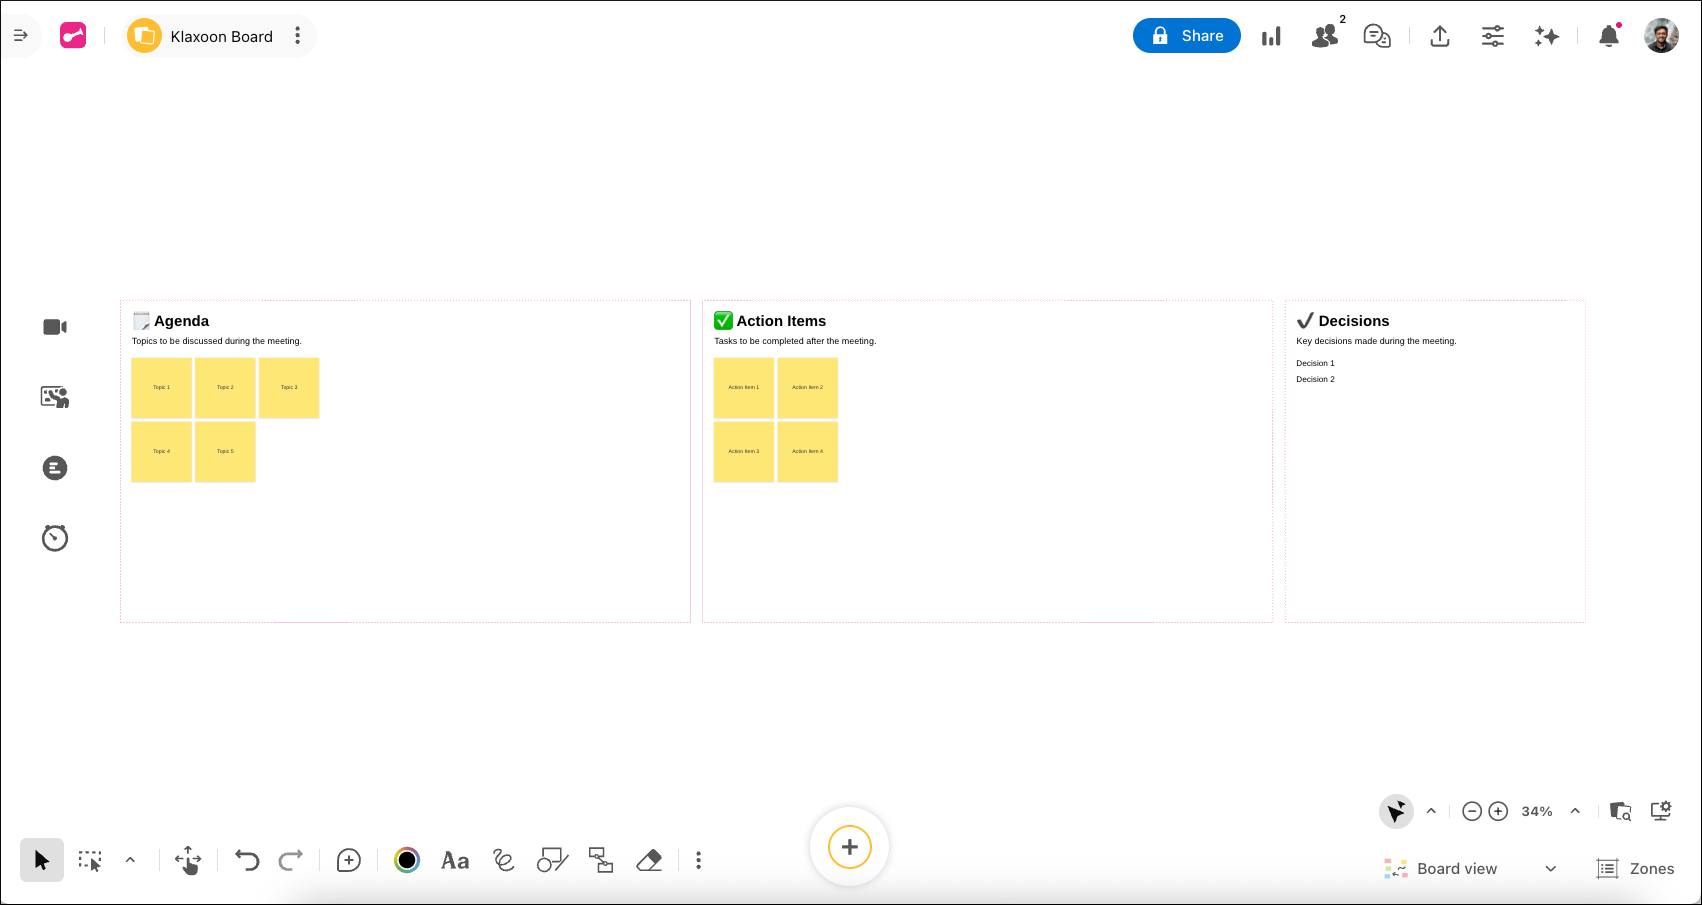Screen dimensions: 1702x905
Task: Open the toolbar overflow menu
Action: (697, 859)
